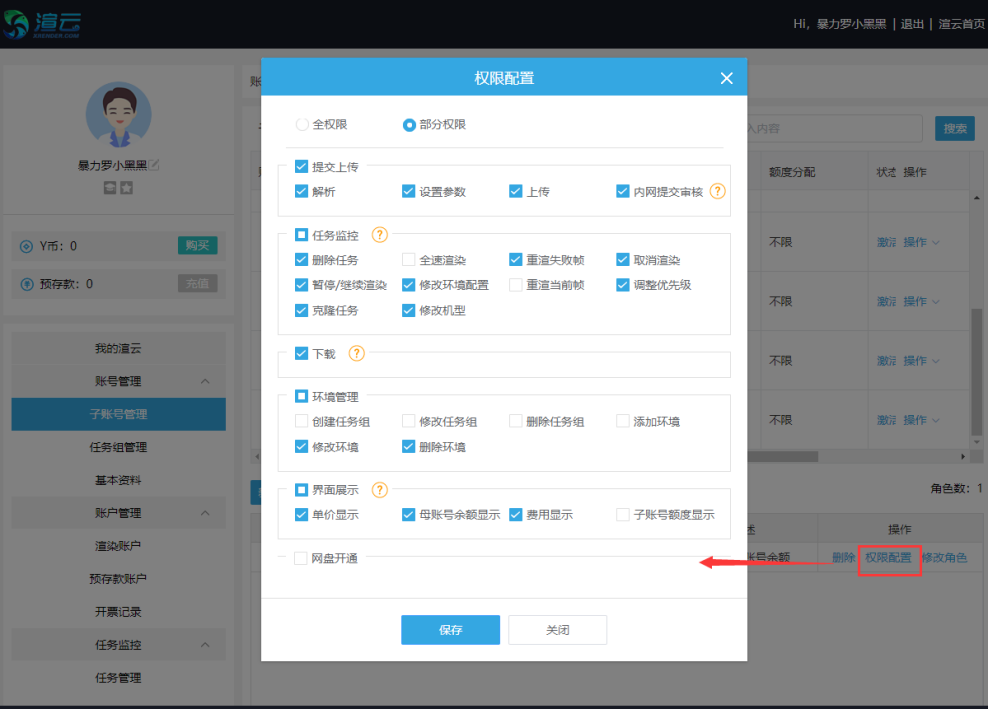Click the 搜索 search button
Screen dimensions: 988x710
tap(954, 128)
